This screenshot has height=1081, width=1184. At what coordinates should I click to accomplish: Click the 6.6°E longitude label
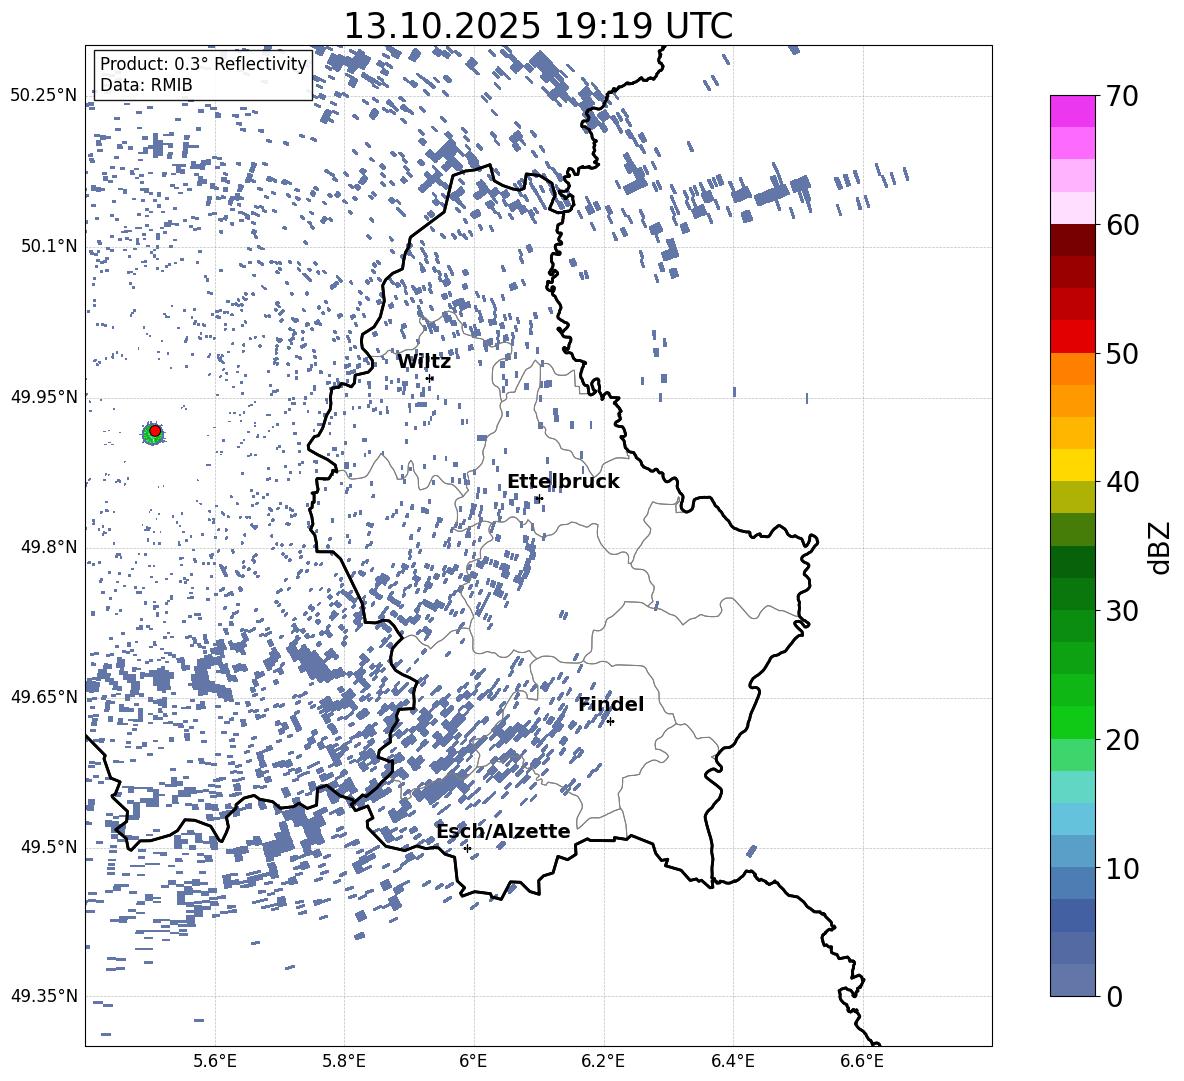pos(862,1061)
